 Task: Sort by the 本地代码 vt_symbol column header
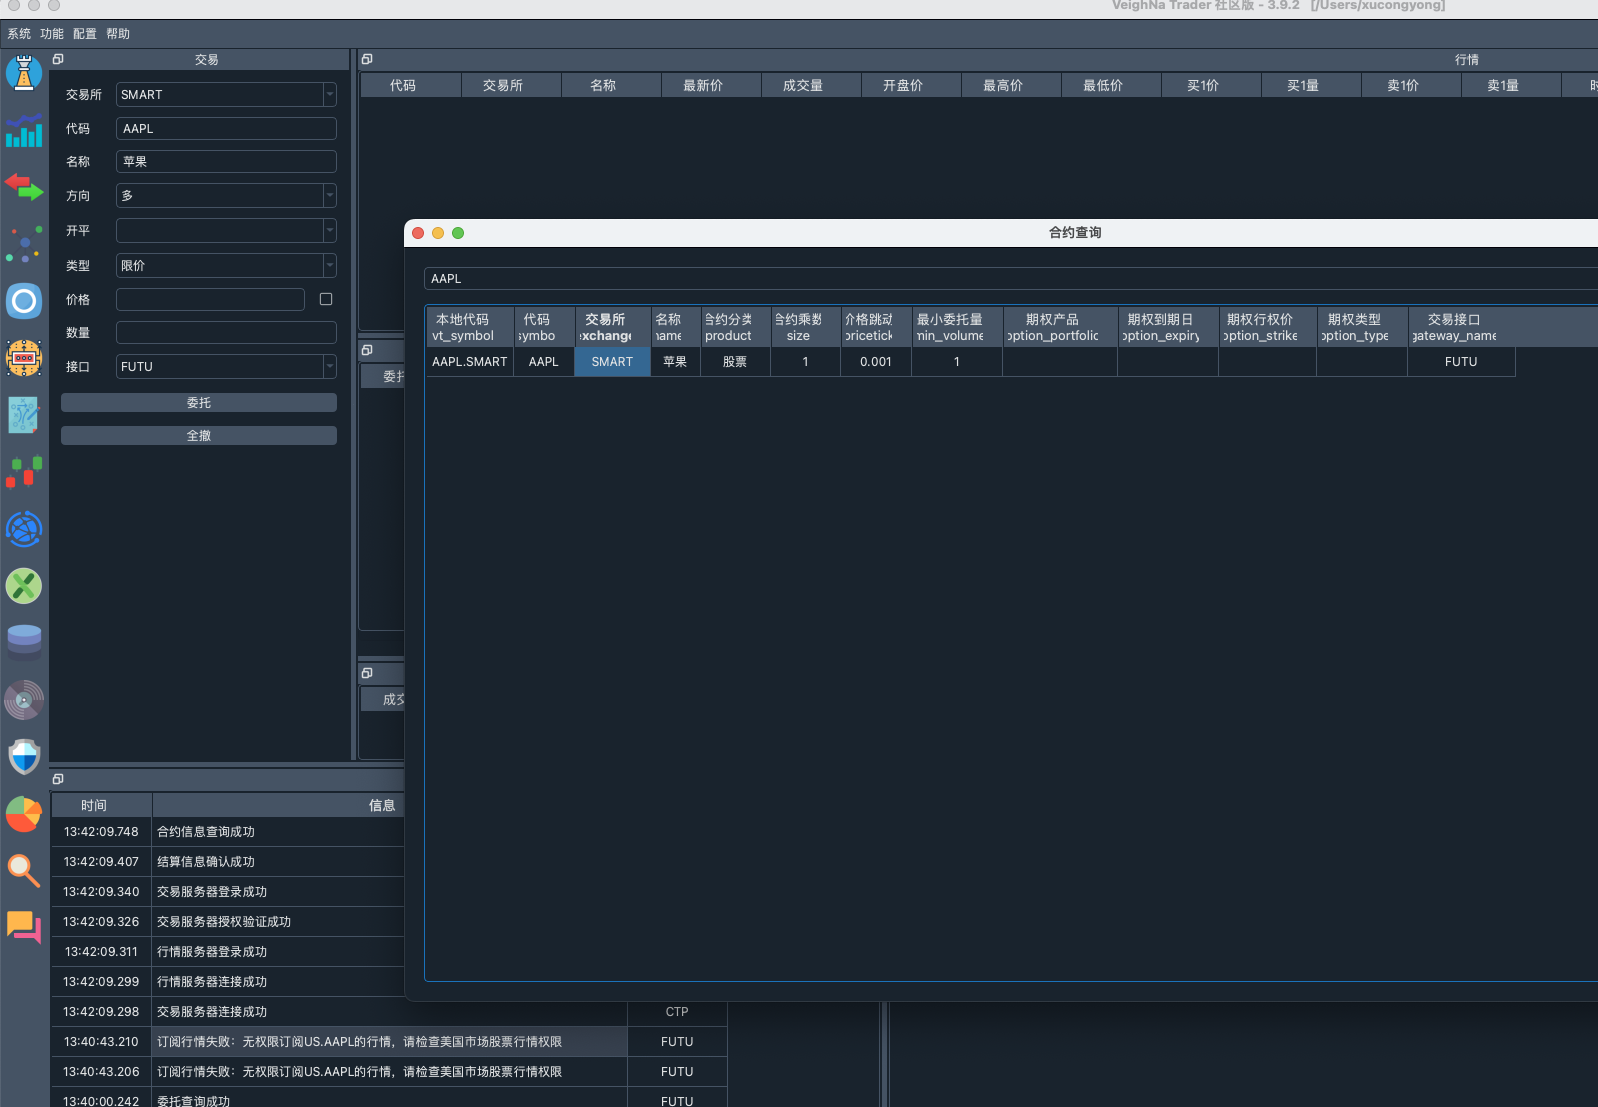pyautogui.click(x=470, y=327)
